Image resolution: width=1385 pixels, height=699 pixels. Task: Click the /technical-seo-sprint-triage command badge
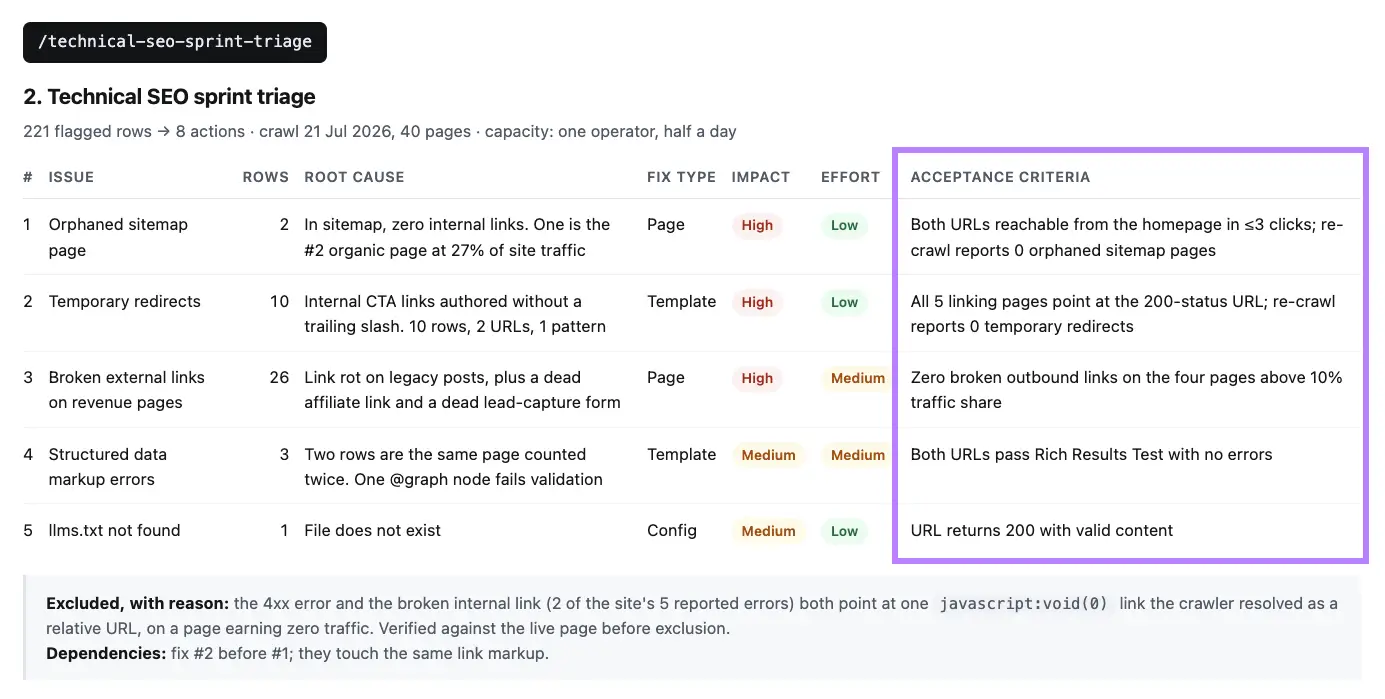175,42
